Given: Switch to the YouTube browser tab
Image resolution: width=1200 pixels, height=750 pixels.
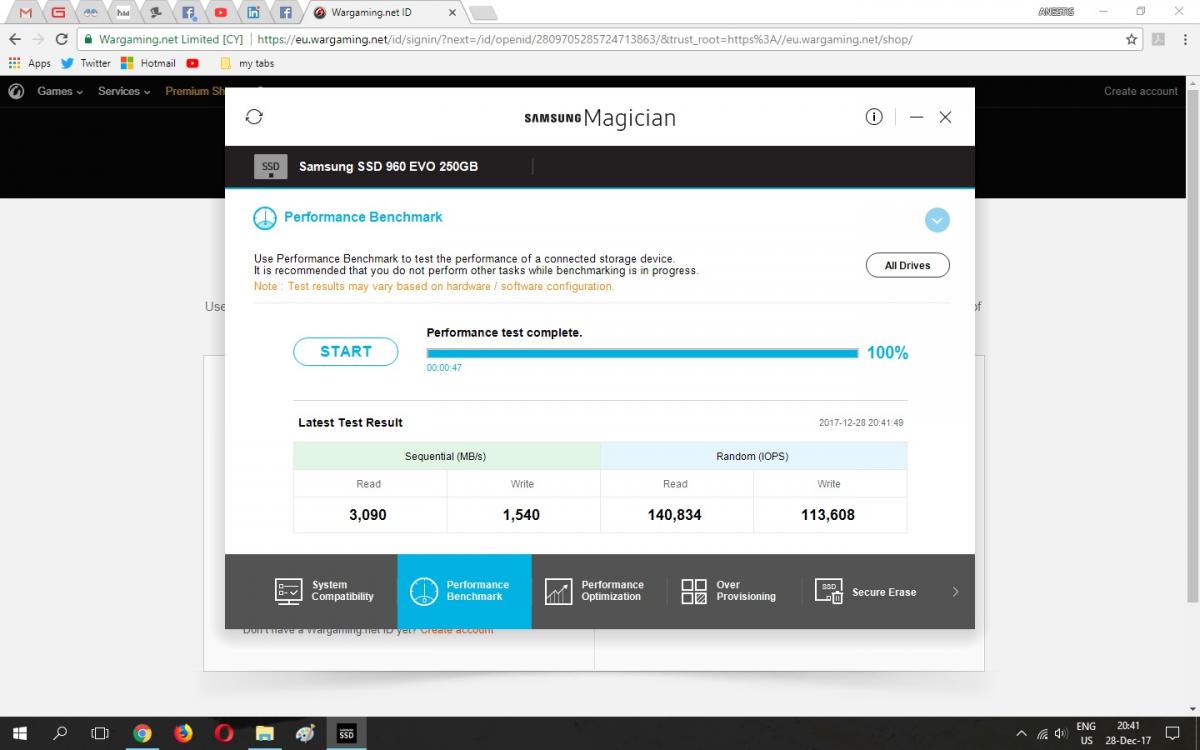Looking at the screenshot, I should [221, 13].
